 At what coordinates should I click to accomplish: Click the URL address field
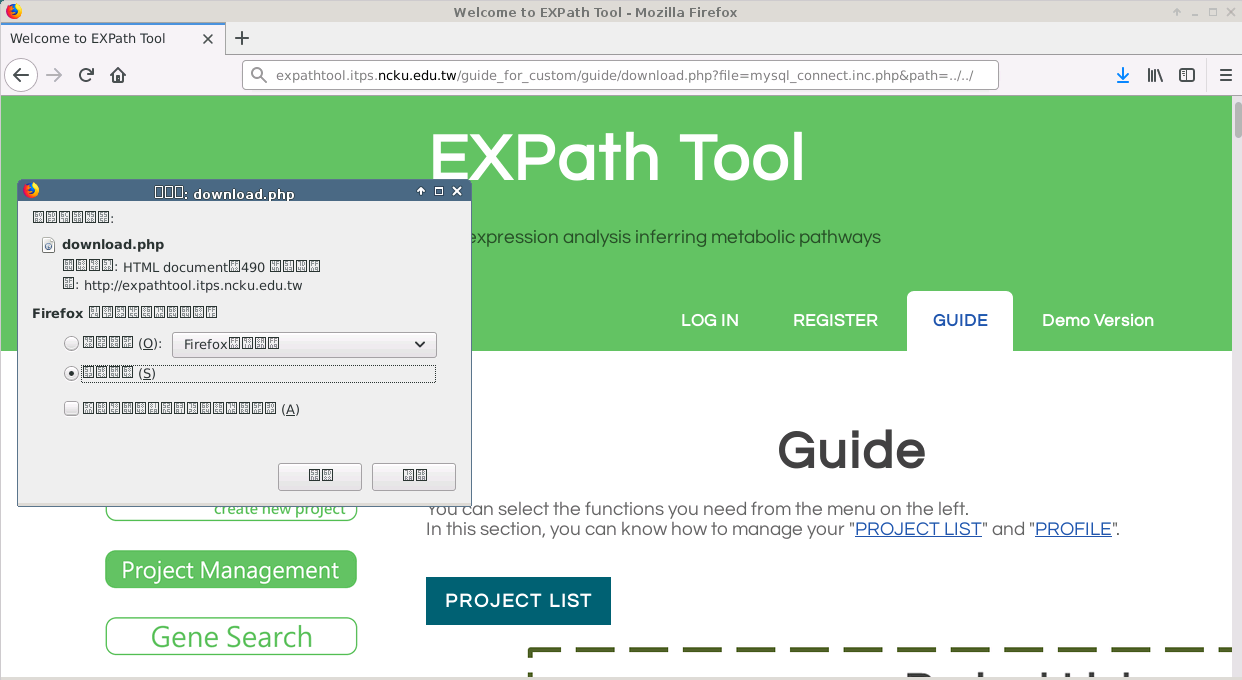coord(620,76)
